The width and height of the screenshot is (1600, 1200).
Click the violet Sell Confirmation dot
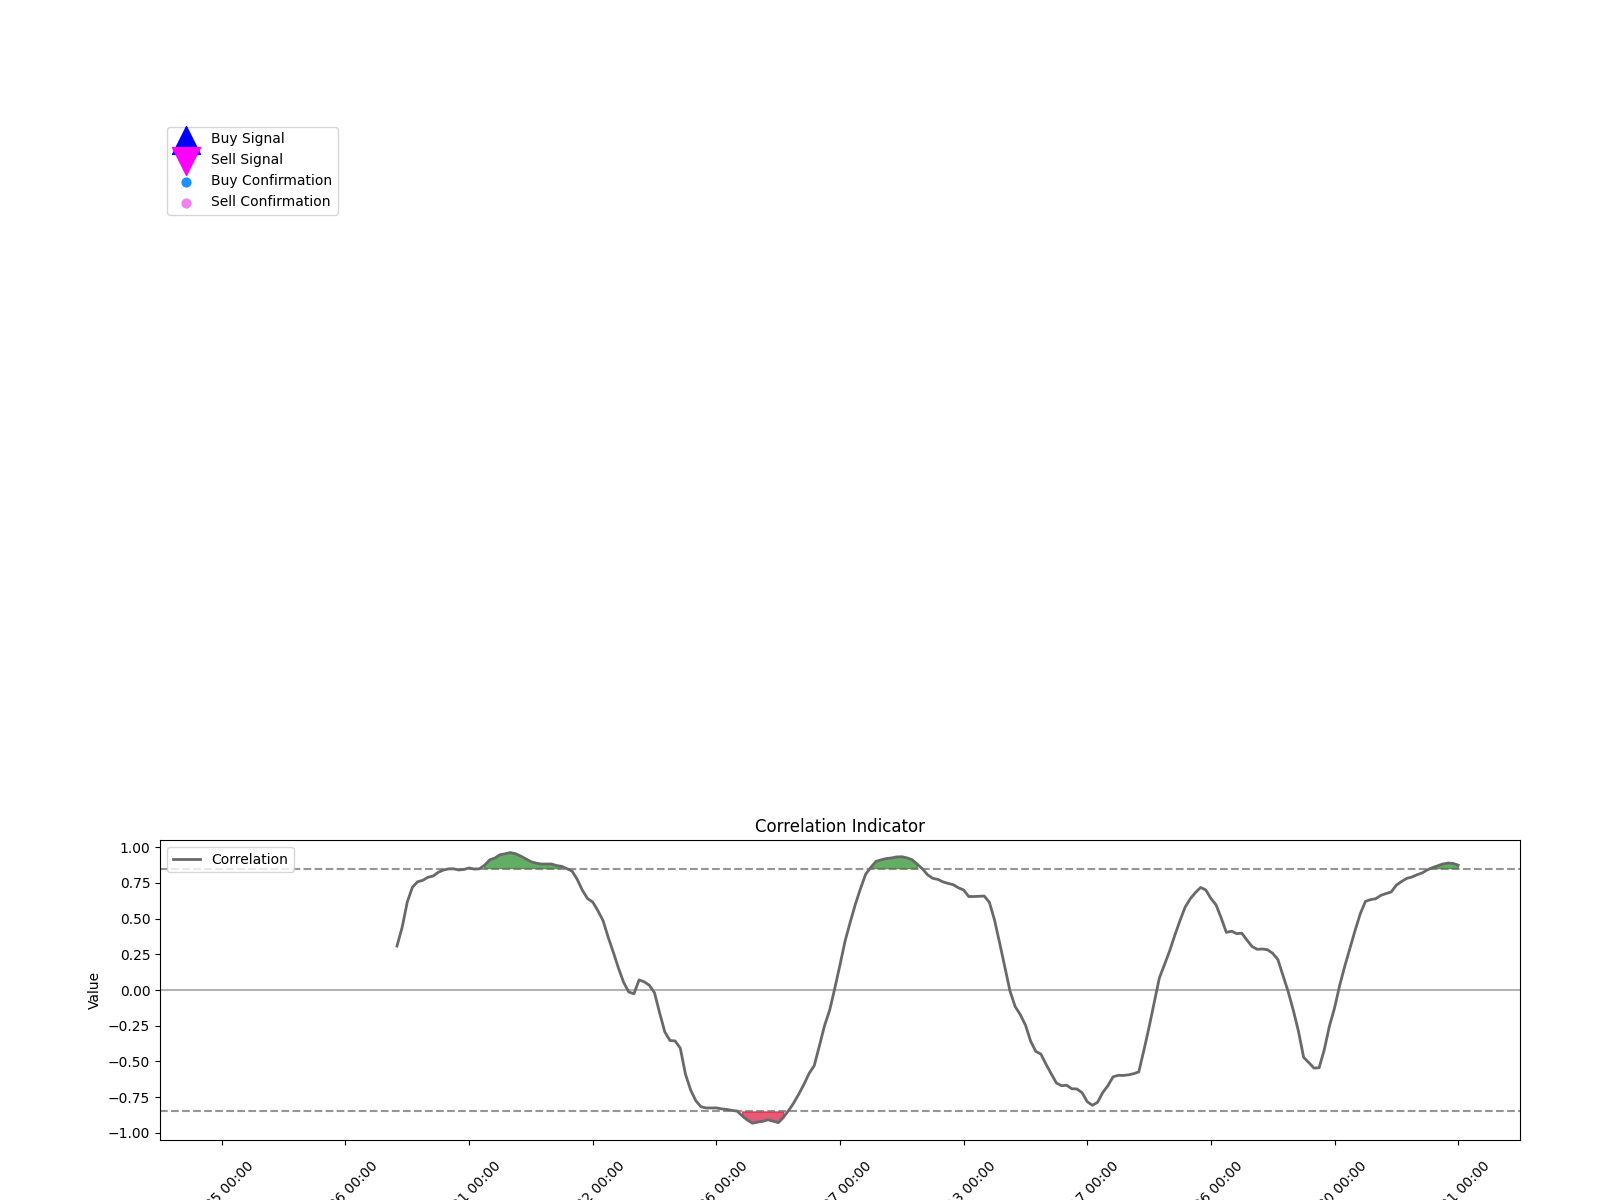point(186,203)
